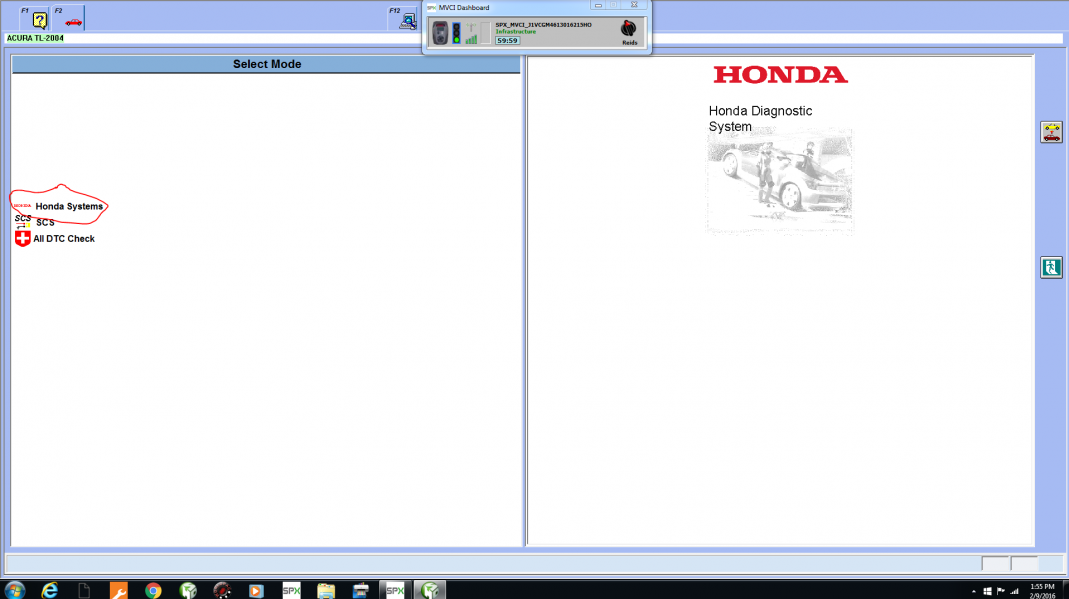Click the first SPX taskbar icon
The width and height of the screenshot is (1069, 599).
pos(291,590)
